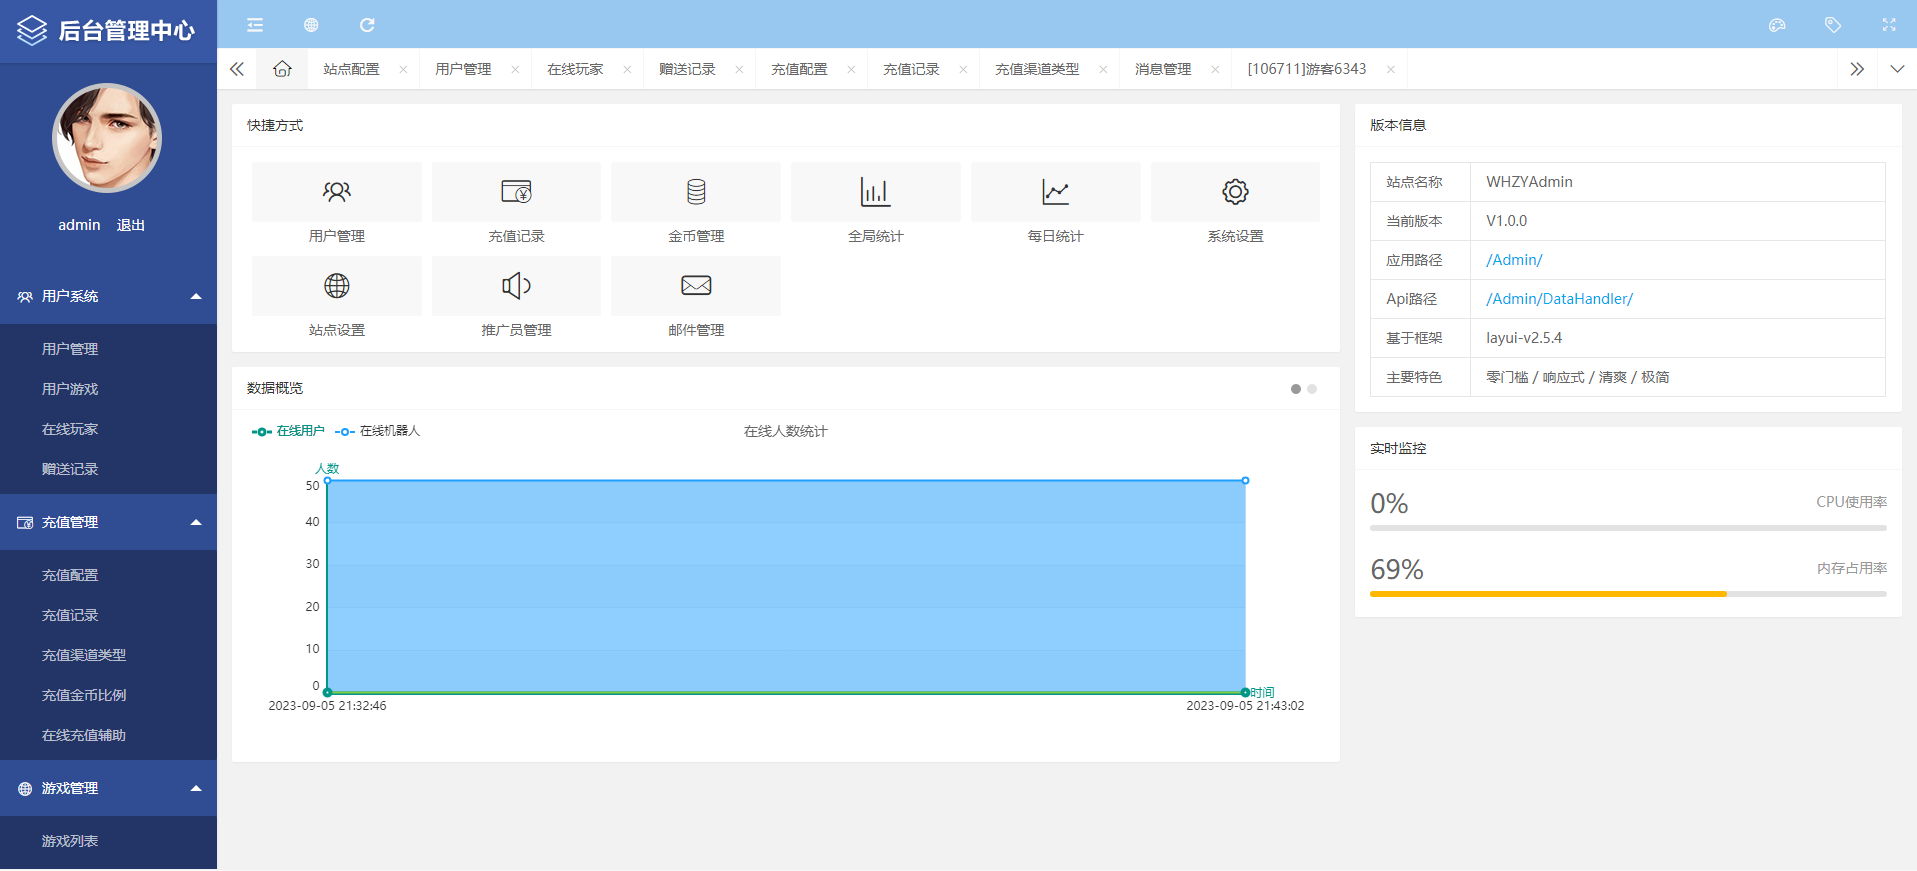Click the 金币管理 database icon

696,192
